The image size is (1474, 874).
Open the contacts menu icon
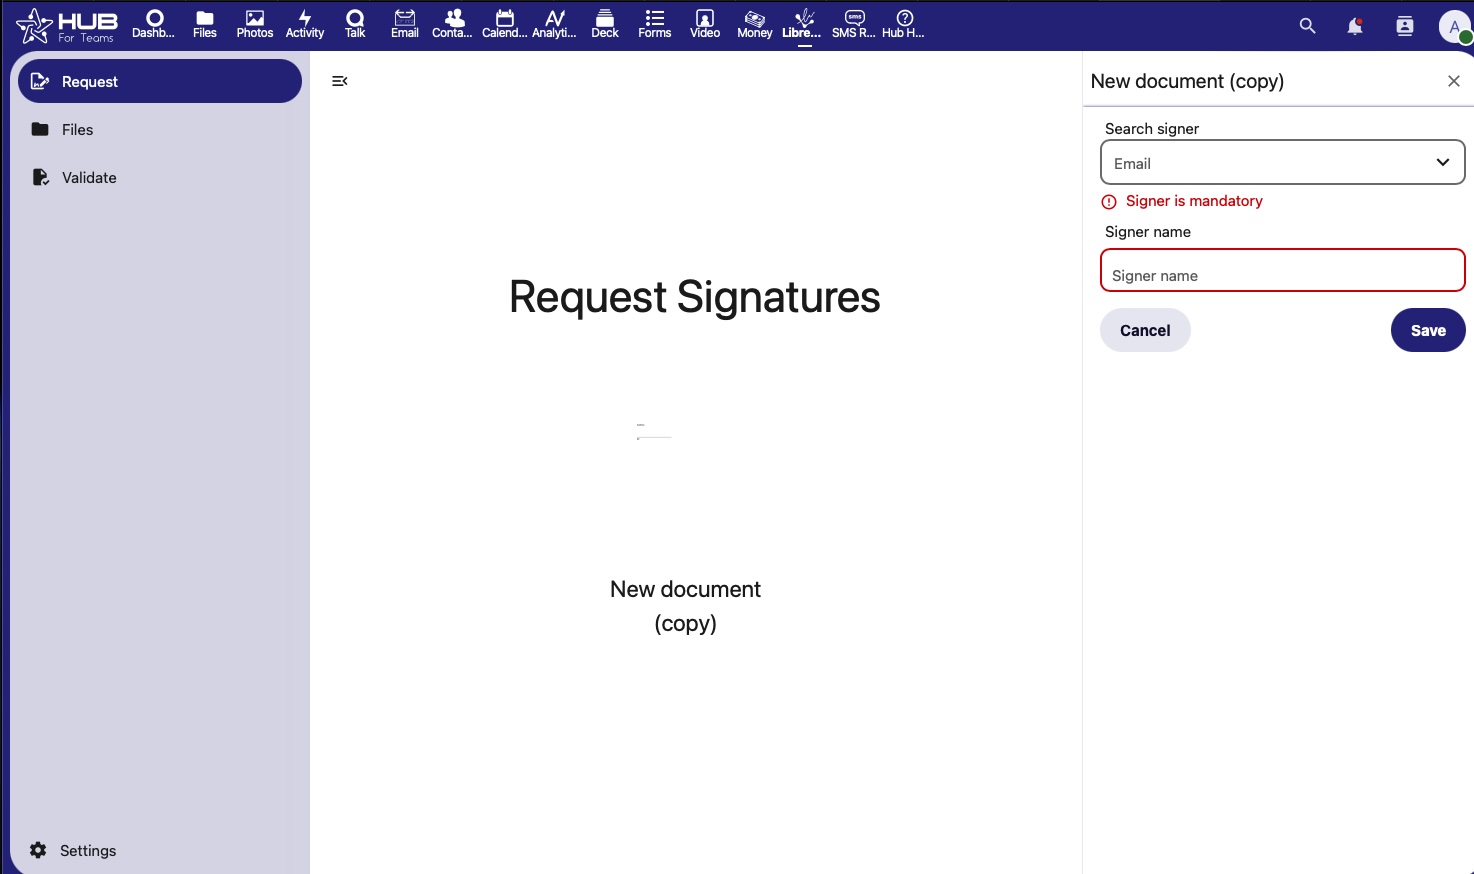1405,26
